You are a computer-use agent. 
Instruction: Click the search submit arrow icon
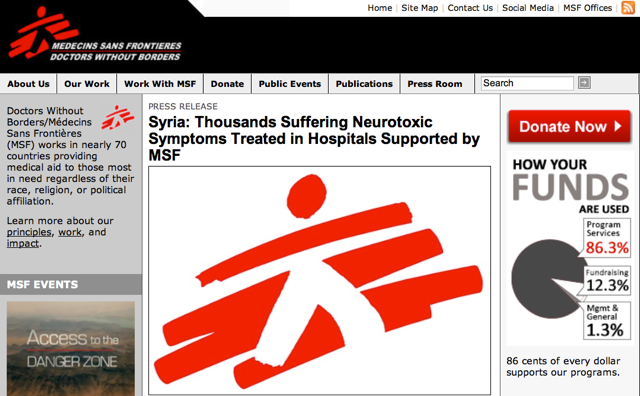click(584, 83)
